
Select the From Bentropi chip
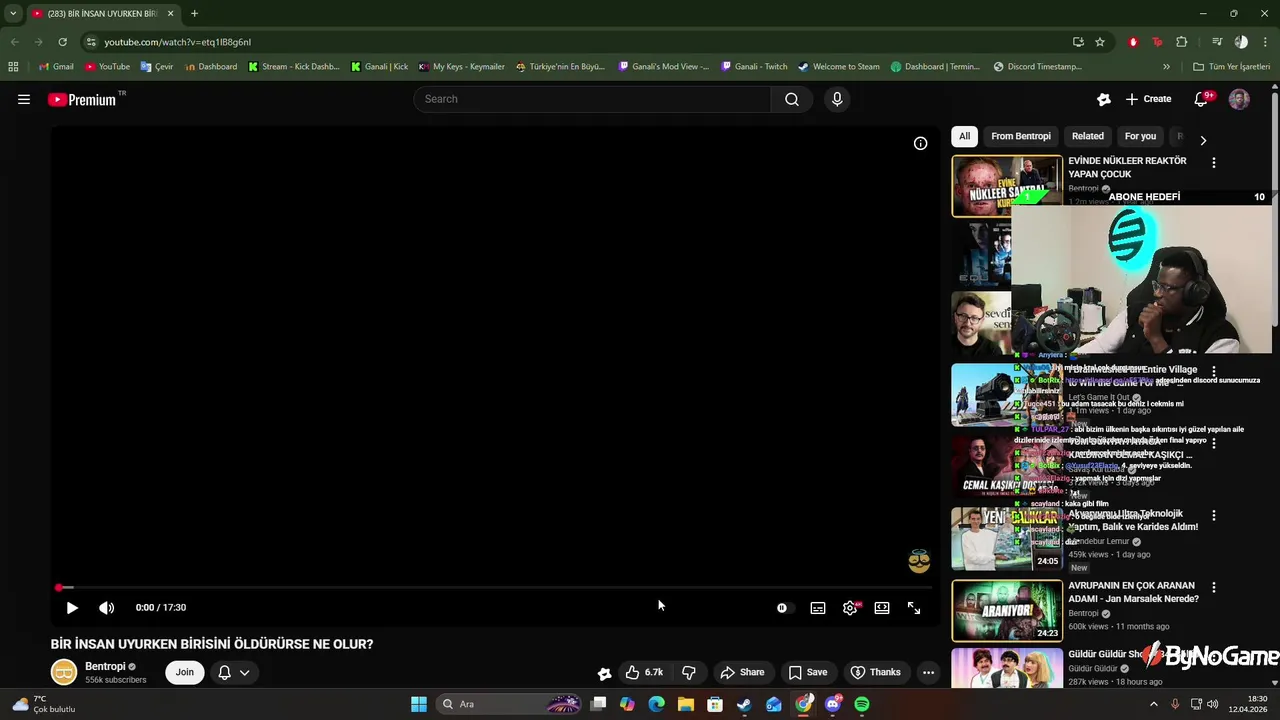pyautogui.click(x=1021, y=136)
